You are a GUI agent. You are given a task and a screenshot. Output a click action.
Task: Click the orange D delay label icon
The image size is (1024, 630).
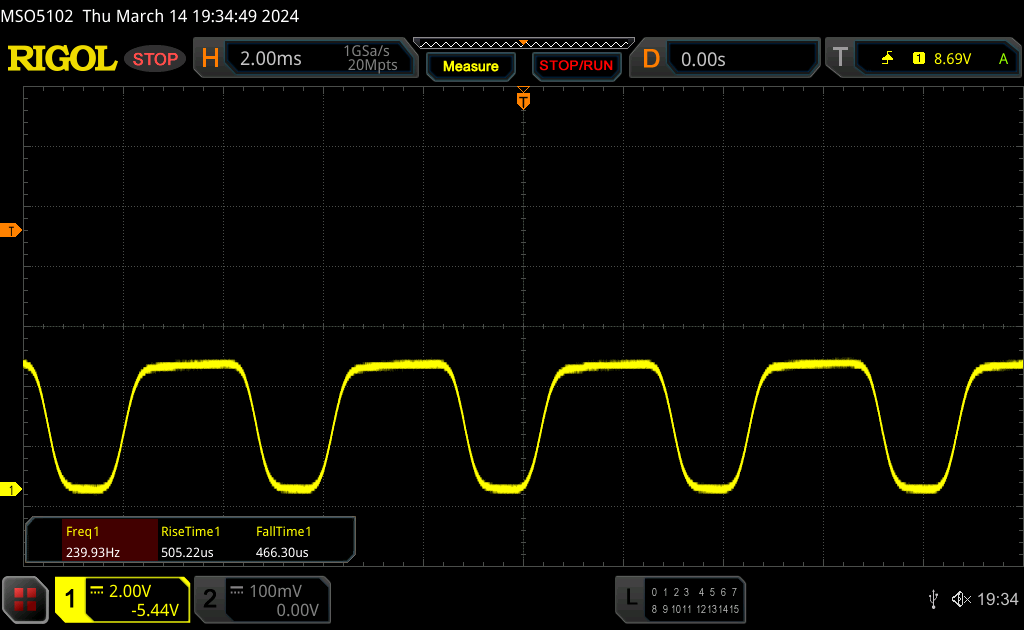[651, 59]
